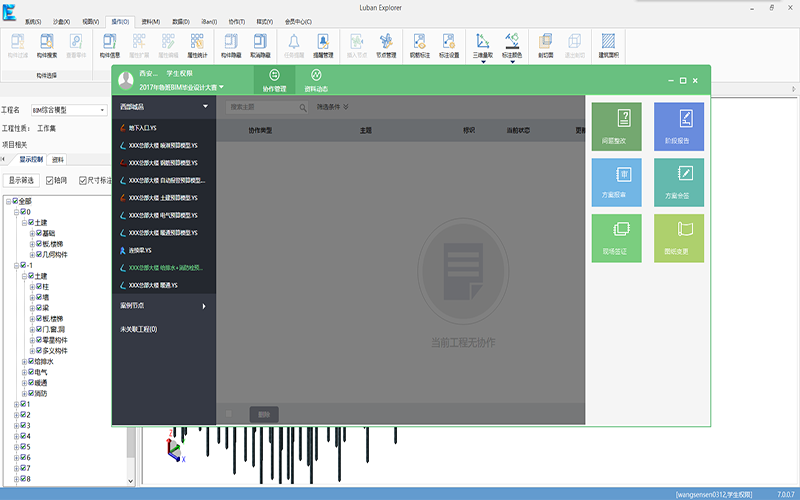Image resolution: width=800 pixels, height=500 pixels.
Task: Uncheck the 全部 tree checkbox
Action: (x=15, y=201)
